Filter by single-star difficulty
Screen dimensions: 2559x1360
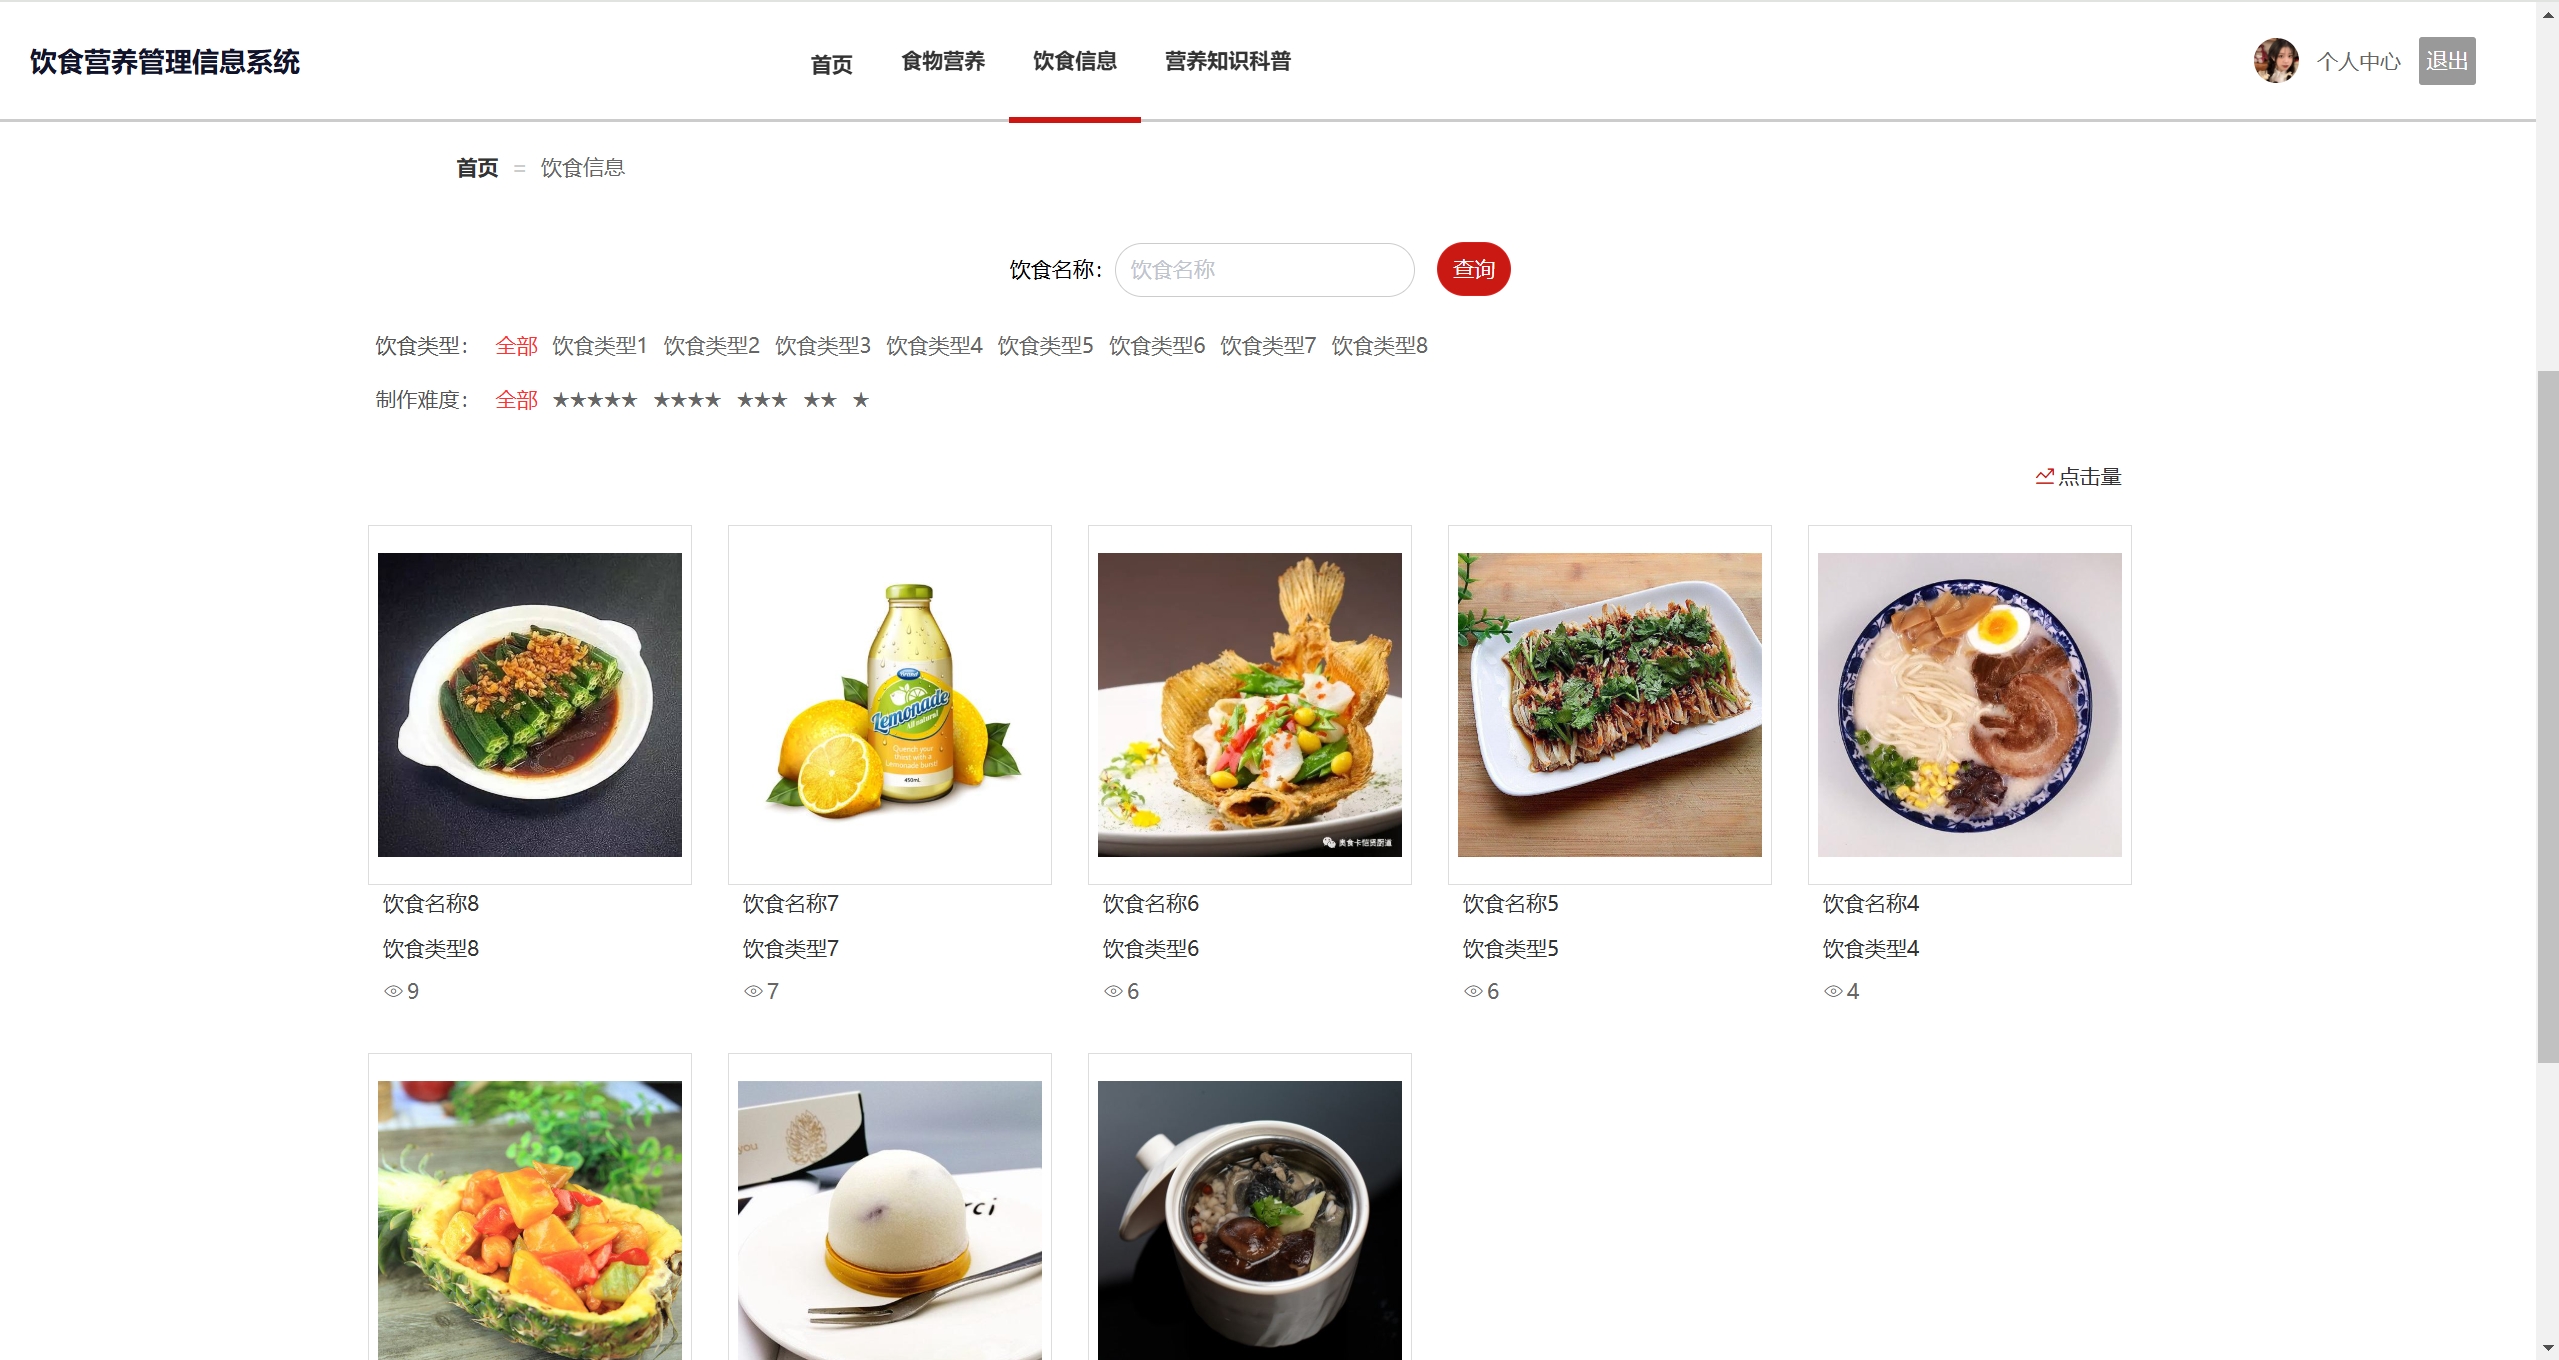(861, 400)
